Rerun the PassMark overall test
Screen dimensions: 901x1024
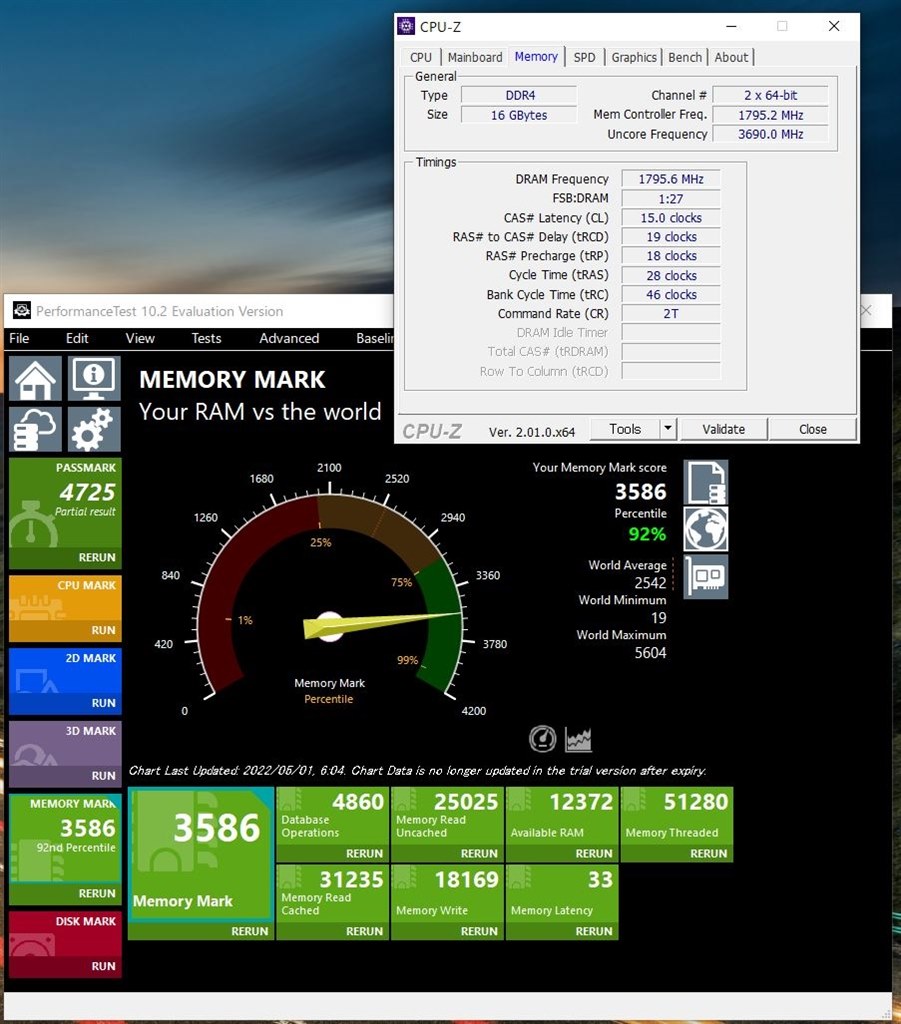pyautogui.click(x=97, y=558)
